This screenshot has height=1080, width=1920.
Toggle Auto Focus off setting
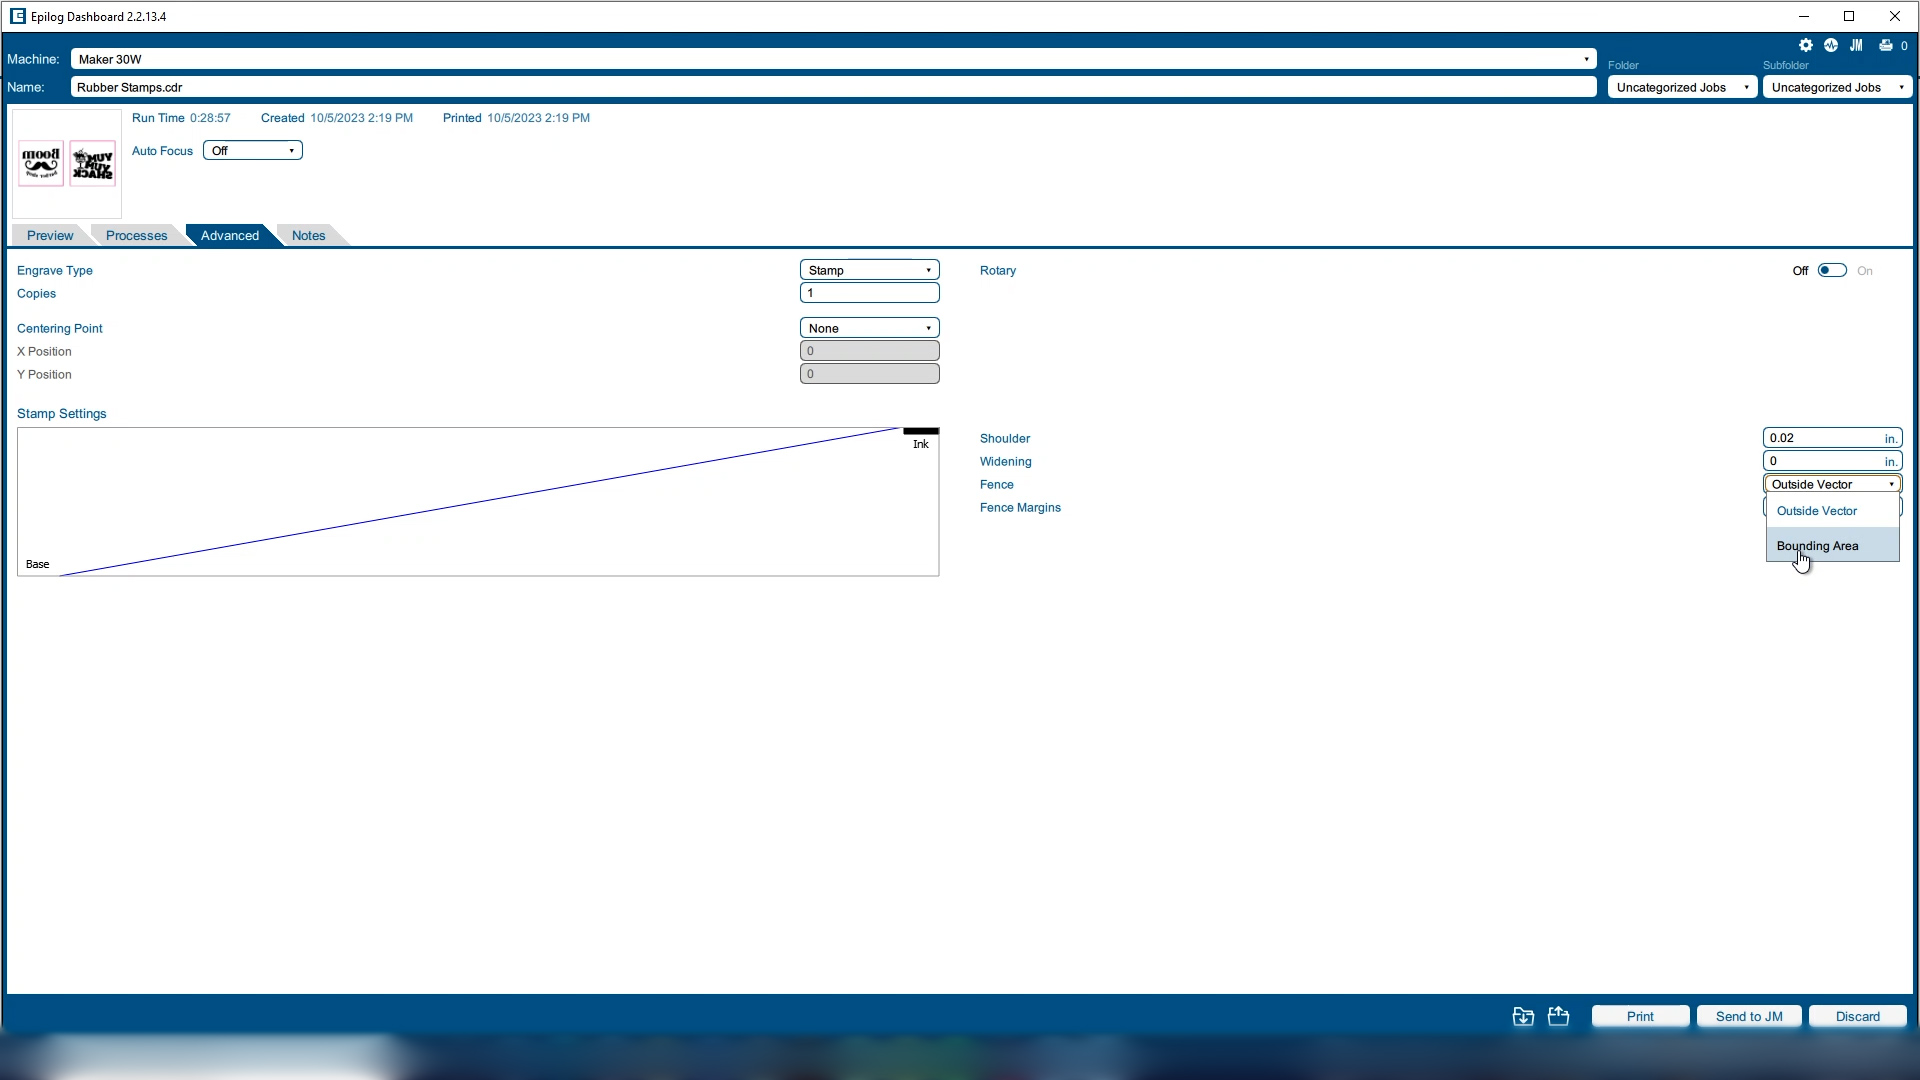252,149
